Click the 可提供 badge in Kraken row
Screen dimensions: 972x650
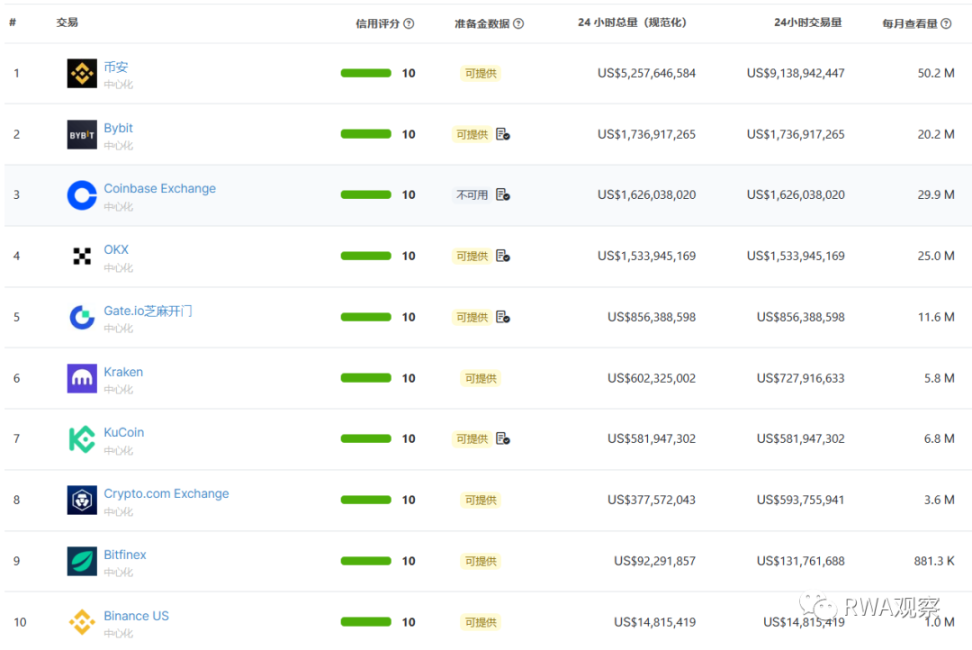pos(480,379)
